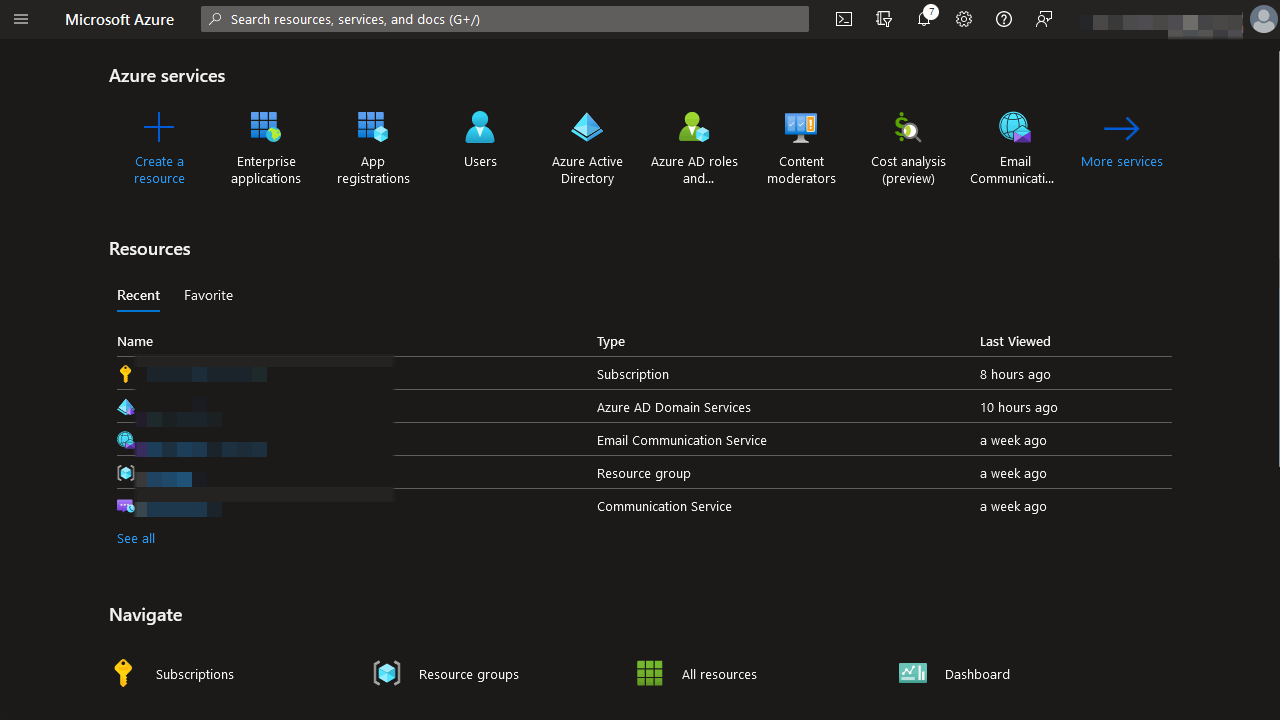Open Enterprise applications service icon

pos(266,127)
